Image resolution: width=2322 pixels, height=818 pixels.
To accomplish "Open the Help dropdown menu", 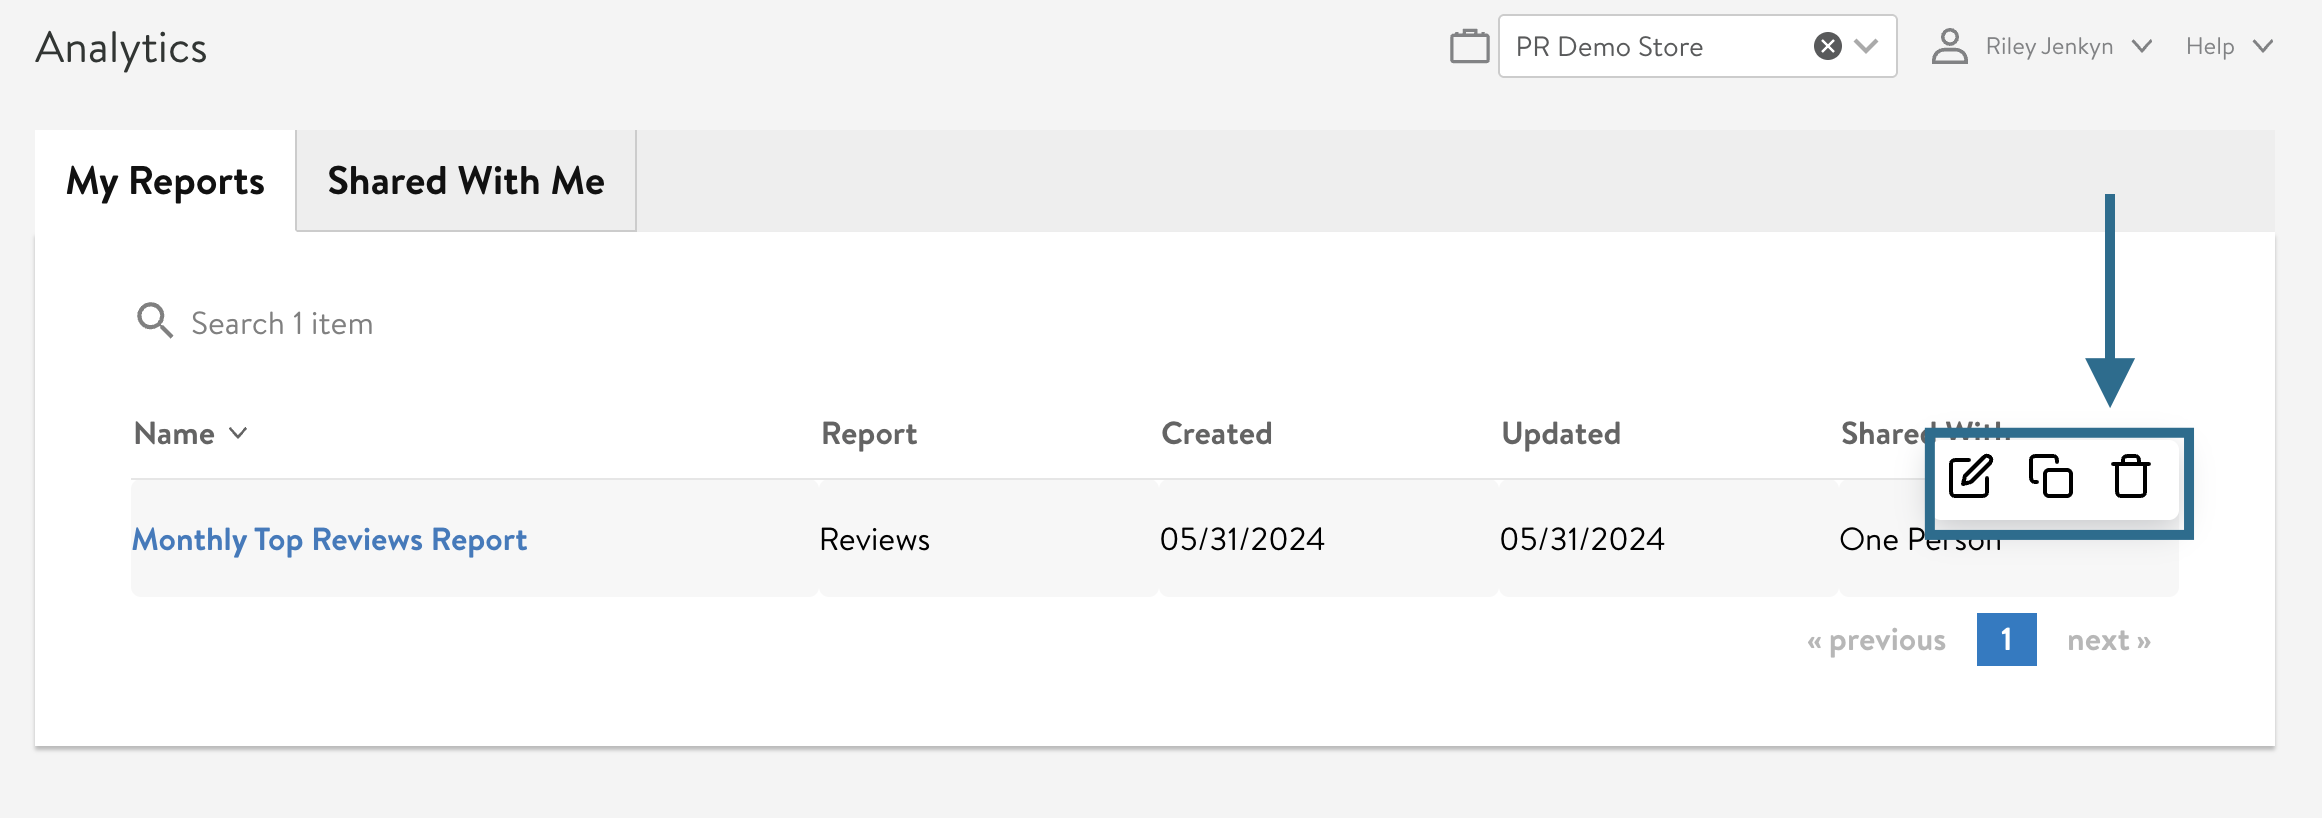I will (x=2228, y=47).
